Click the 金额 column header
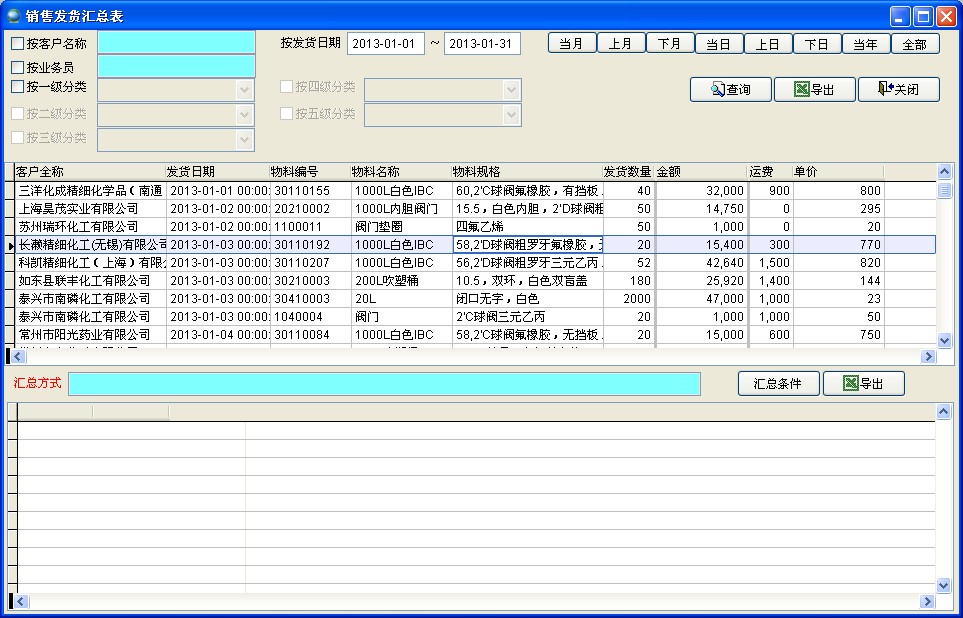 pos(700,172)
